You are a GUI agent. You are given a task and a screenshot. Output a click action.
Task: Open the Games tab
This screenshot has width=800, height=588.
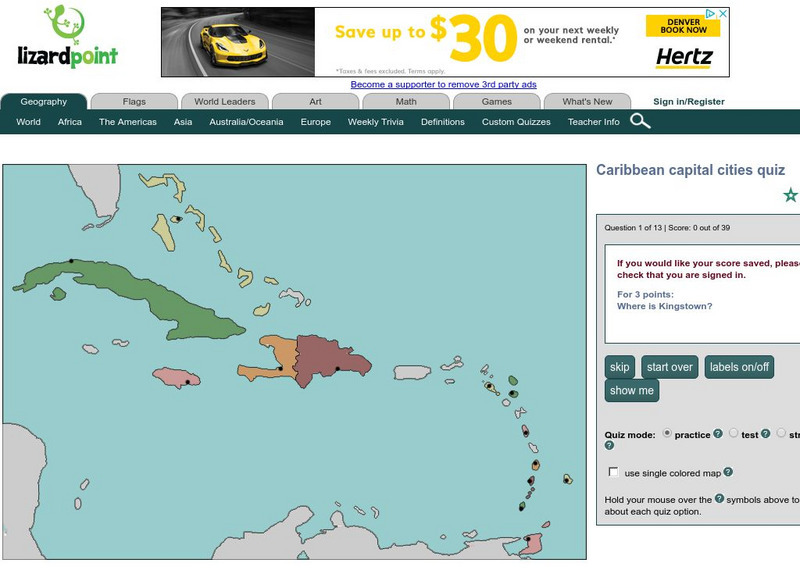pos(496,102)
